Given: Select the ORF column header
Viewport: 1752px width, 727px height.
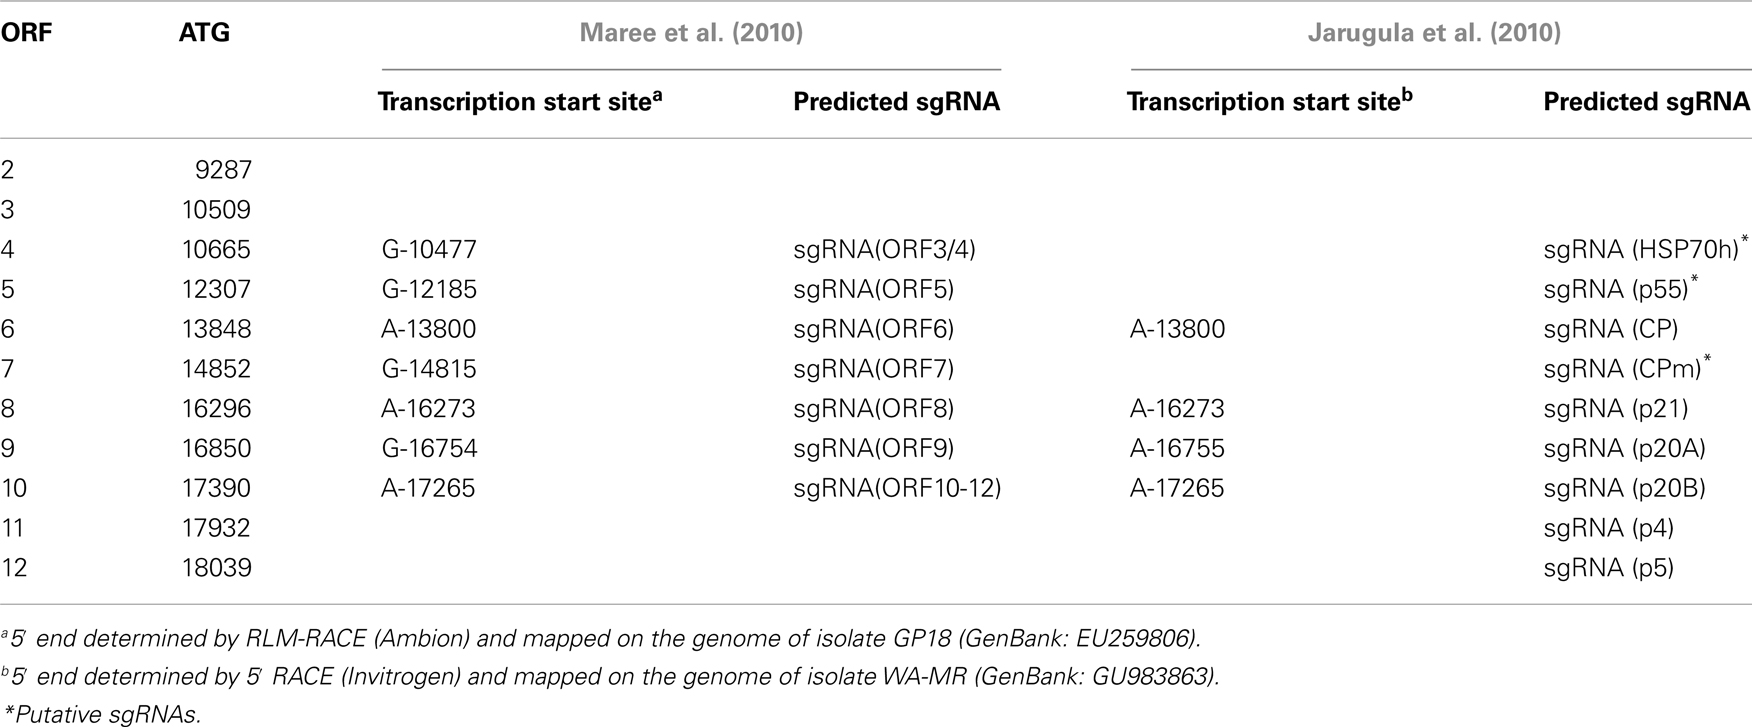Looking at the screenshot, I should [x=26, y=33].
